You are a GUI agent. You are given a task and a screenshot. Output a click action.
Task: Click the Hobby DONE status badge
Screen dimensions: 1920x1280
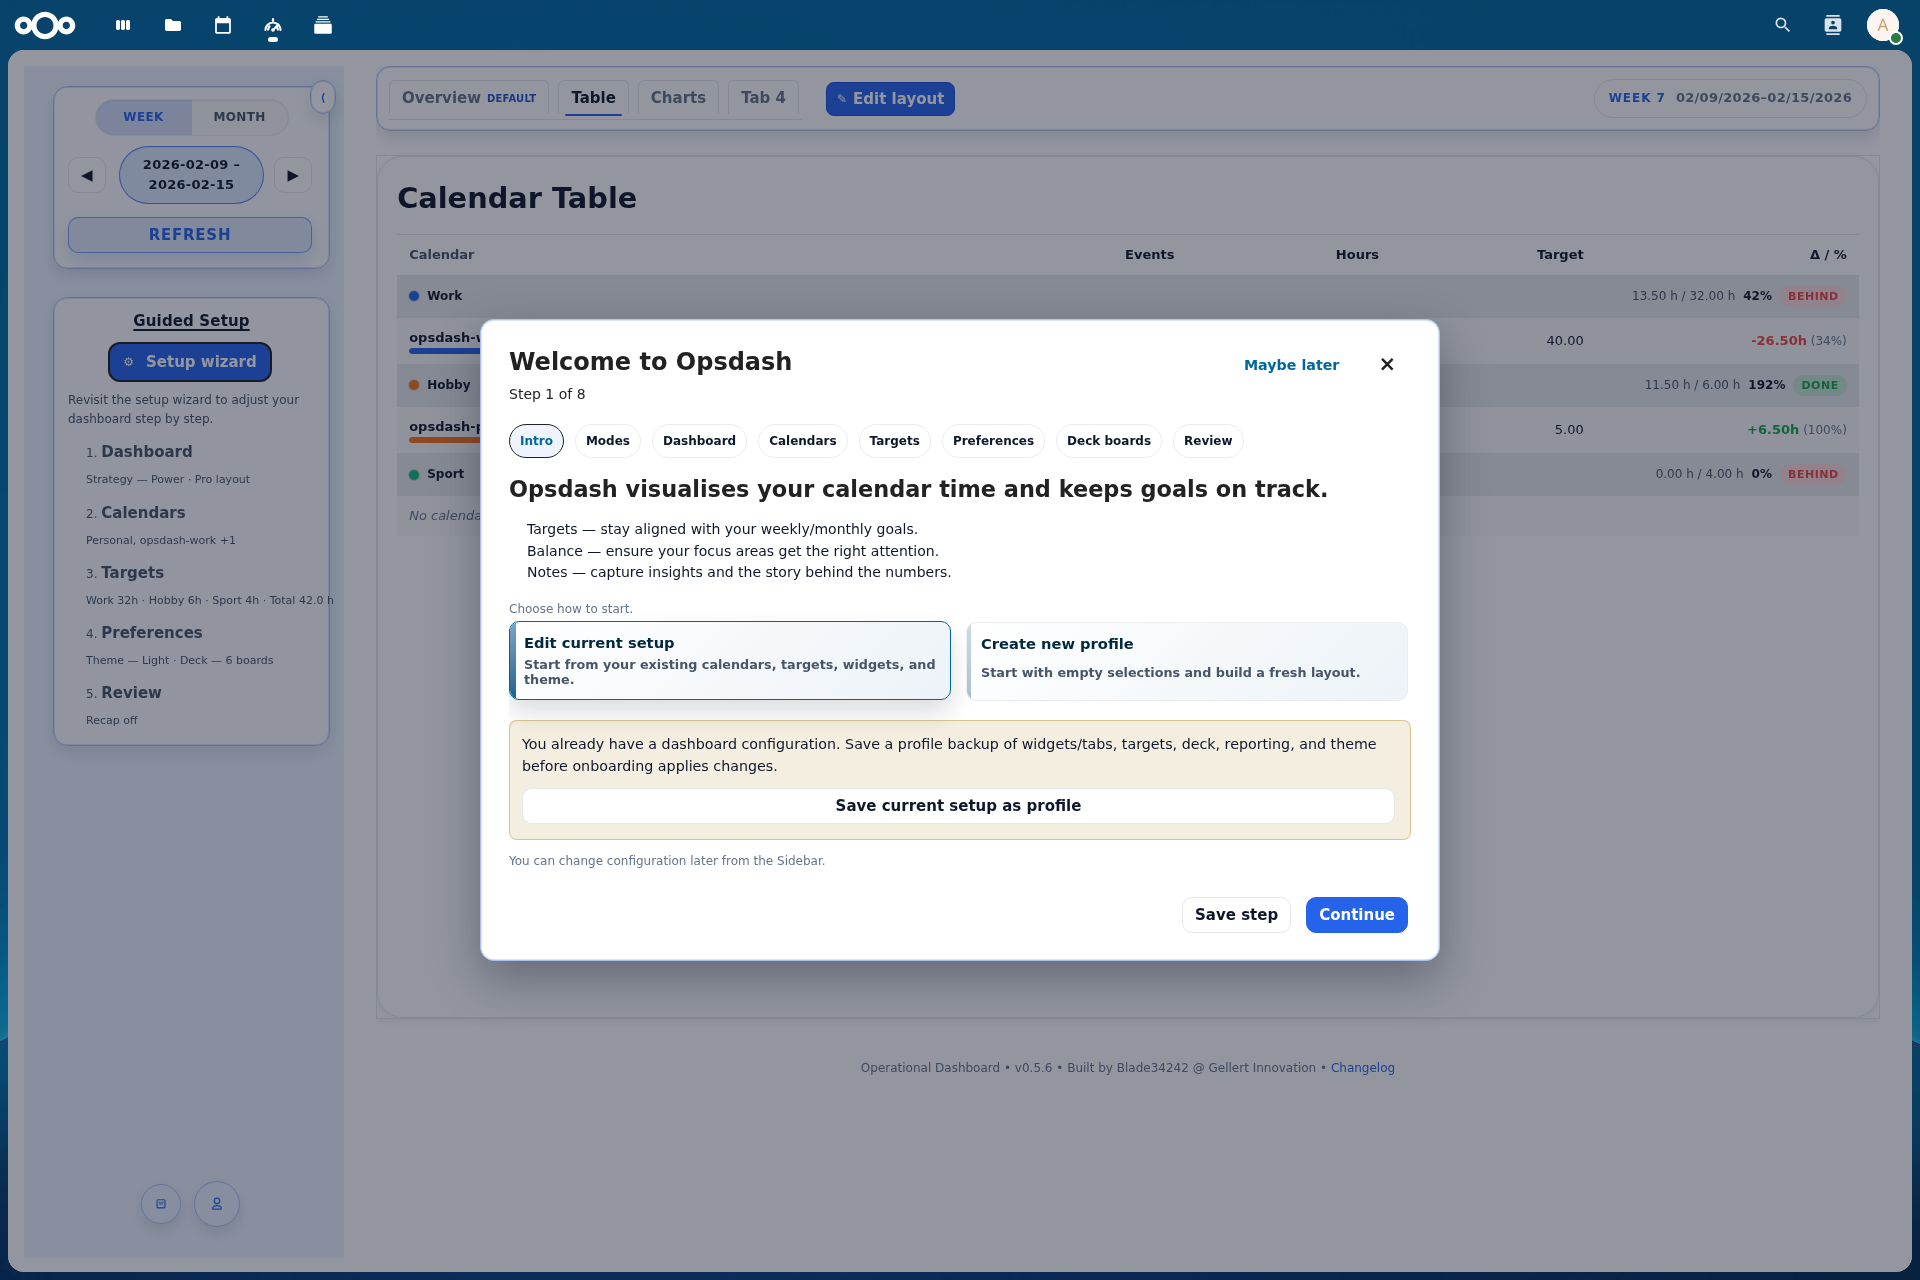(1820, 385)
